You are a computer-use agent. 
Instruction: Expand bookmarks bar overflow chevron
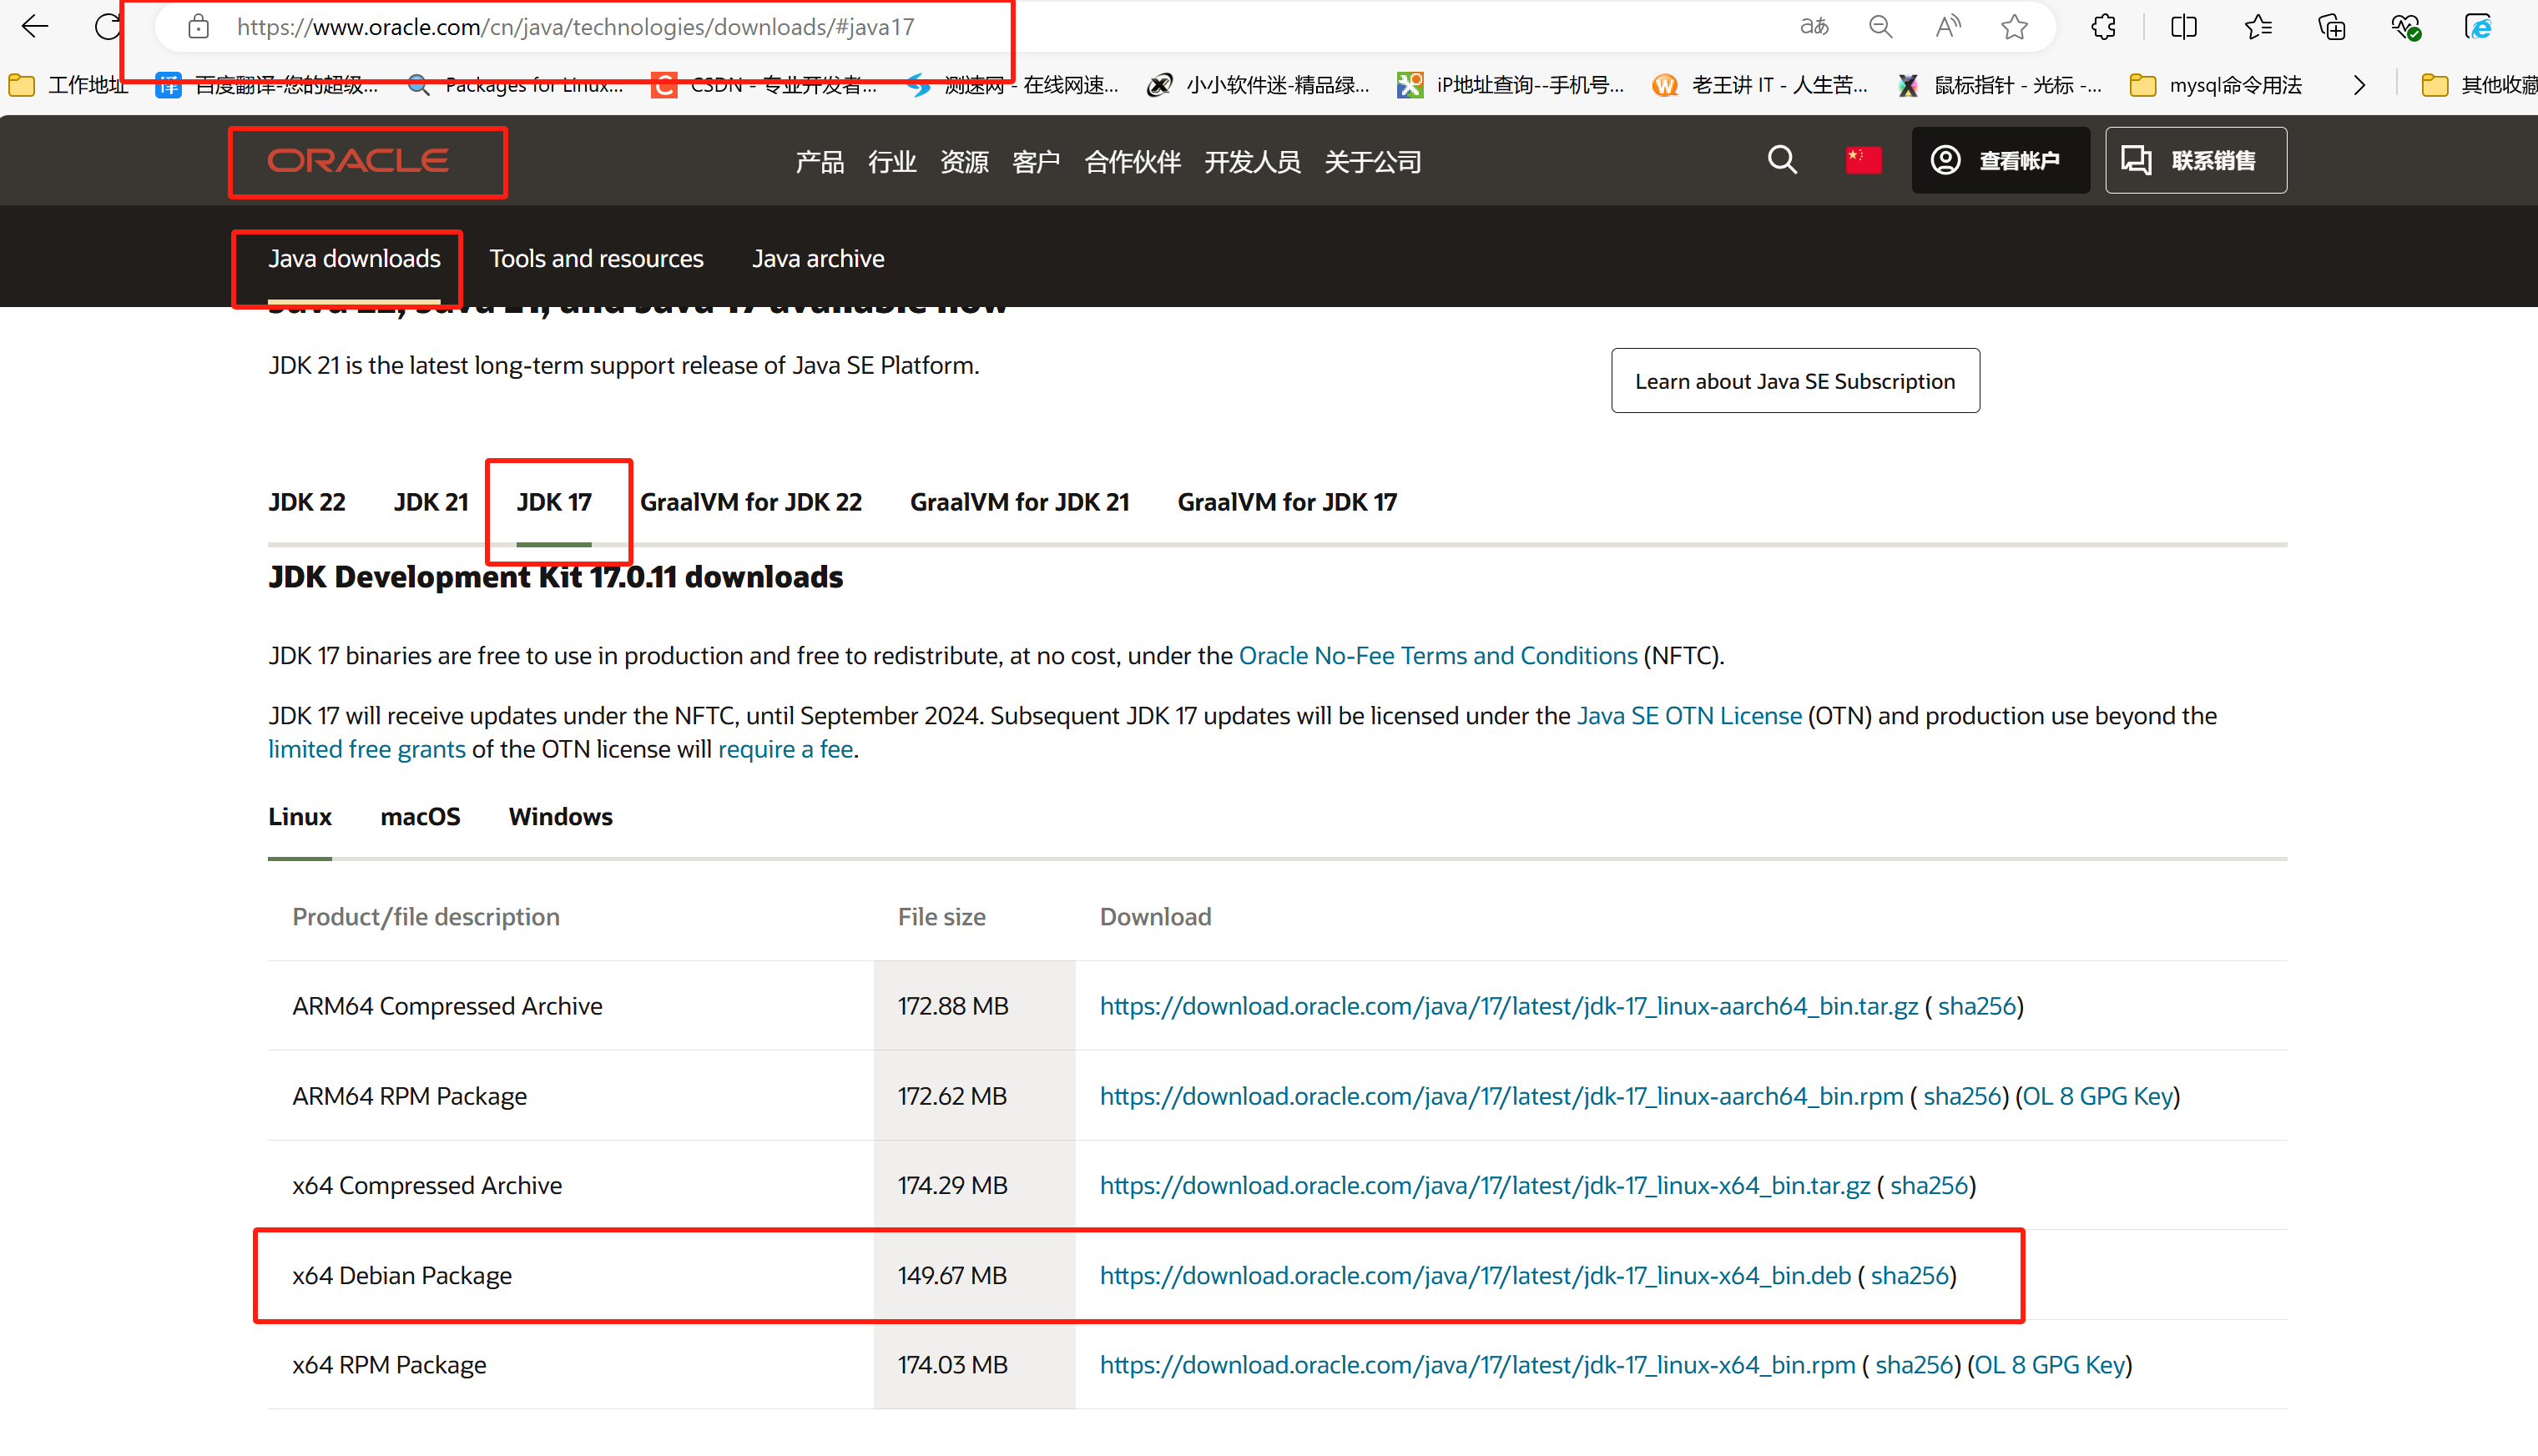[2360, 86]
